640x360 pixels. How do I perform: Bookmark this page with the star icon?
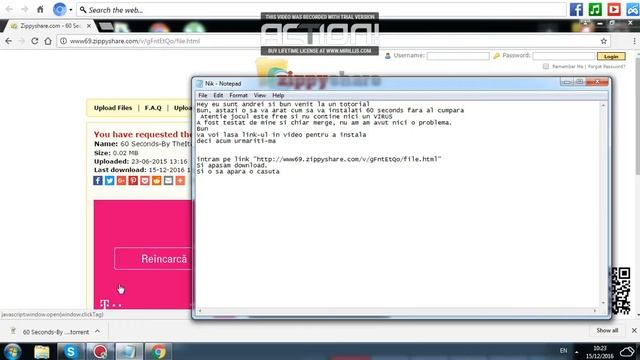pyautogui.click(x=604, y=41)
